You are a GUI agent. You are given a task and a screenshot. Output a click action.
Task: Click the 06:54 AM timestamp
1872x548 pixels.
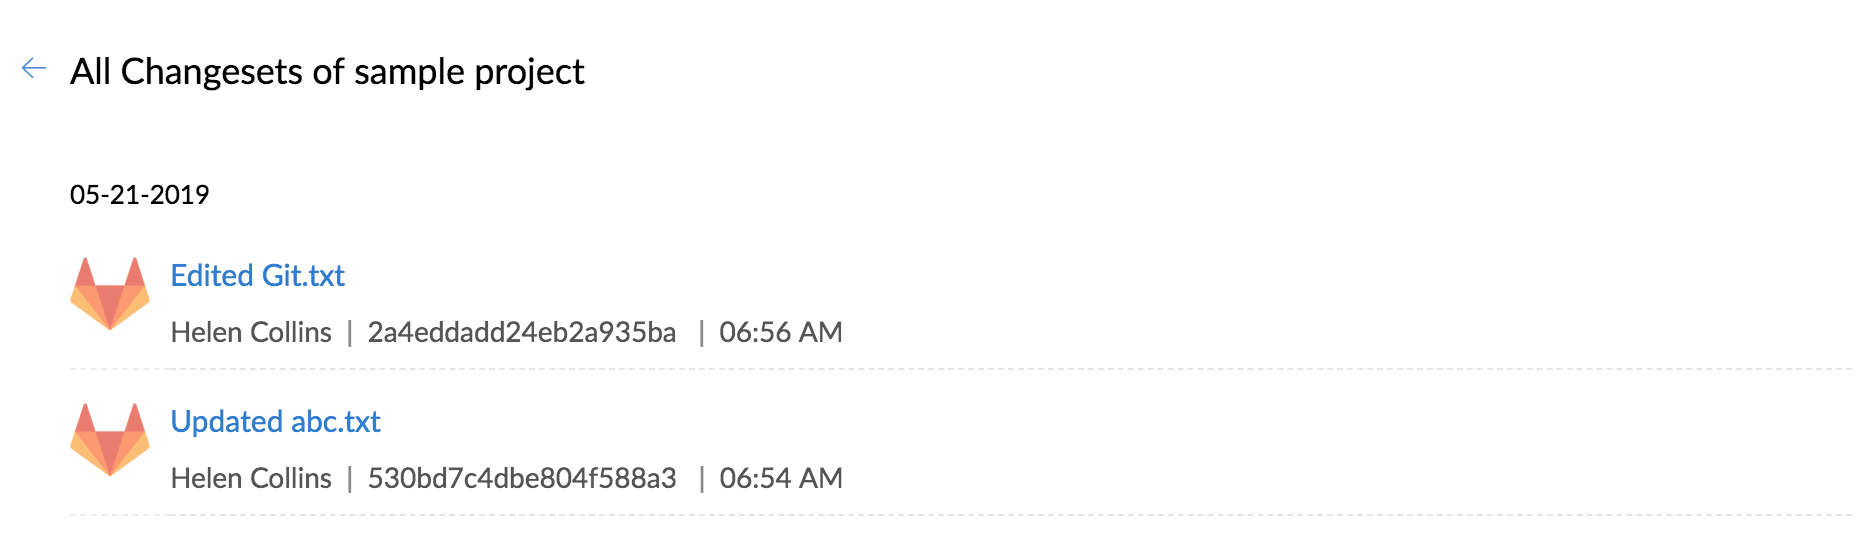[x=781, y=478]
